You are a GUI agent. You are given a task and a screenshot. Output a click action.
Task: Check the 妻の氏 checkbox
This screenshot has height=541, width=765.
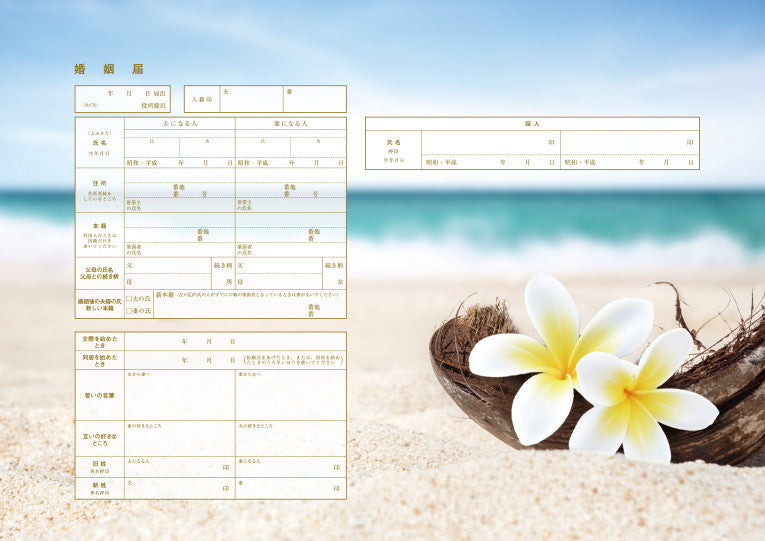[129, 311]
